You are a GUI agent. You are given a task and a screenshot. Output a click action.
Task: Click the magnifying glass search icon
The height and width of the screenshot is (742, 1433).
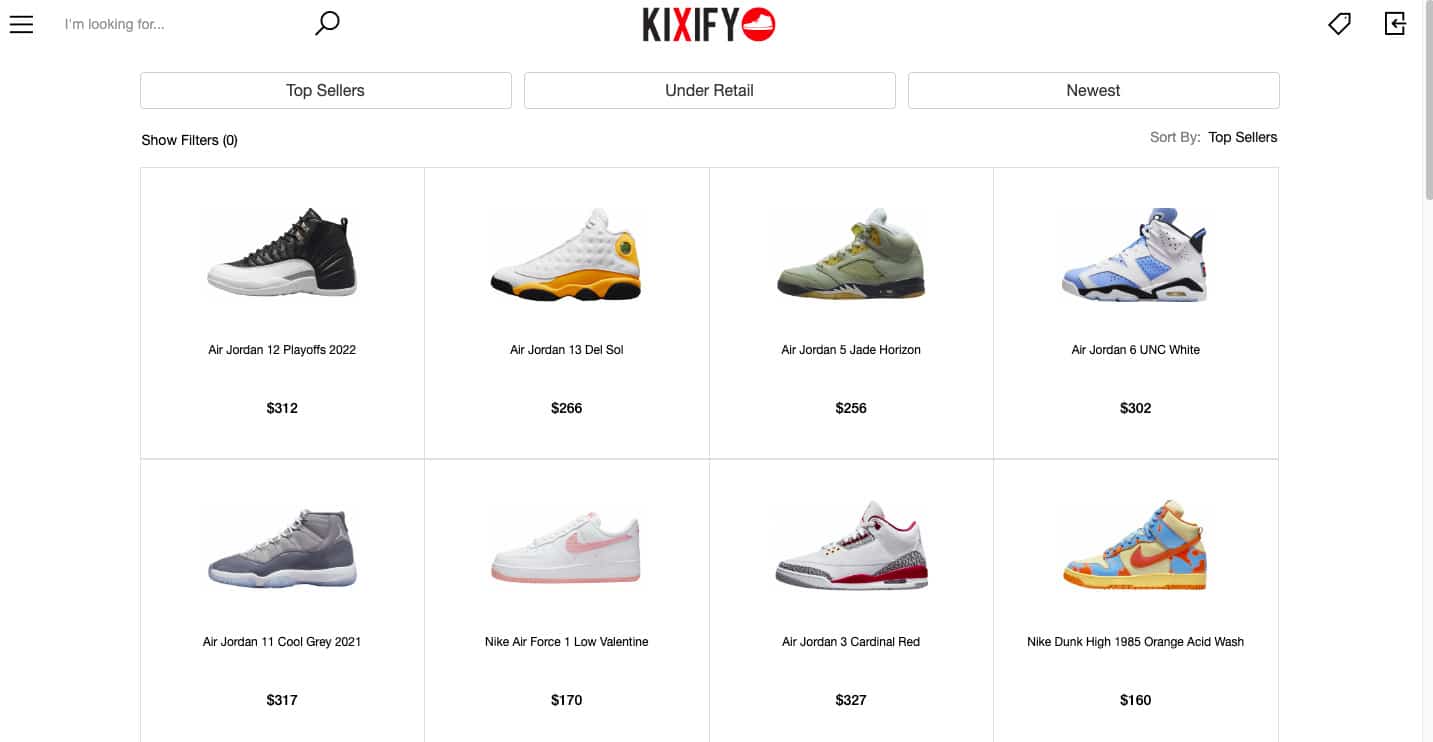coord(327,23)
